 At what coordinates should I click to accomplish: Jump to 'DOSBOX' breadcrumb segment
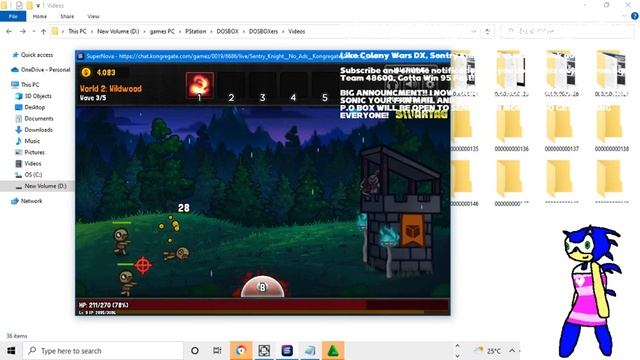click(x=227, y=31)
